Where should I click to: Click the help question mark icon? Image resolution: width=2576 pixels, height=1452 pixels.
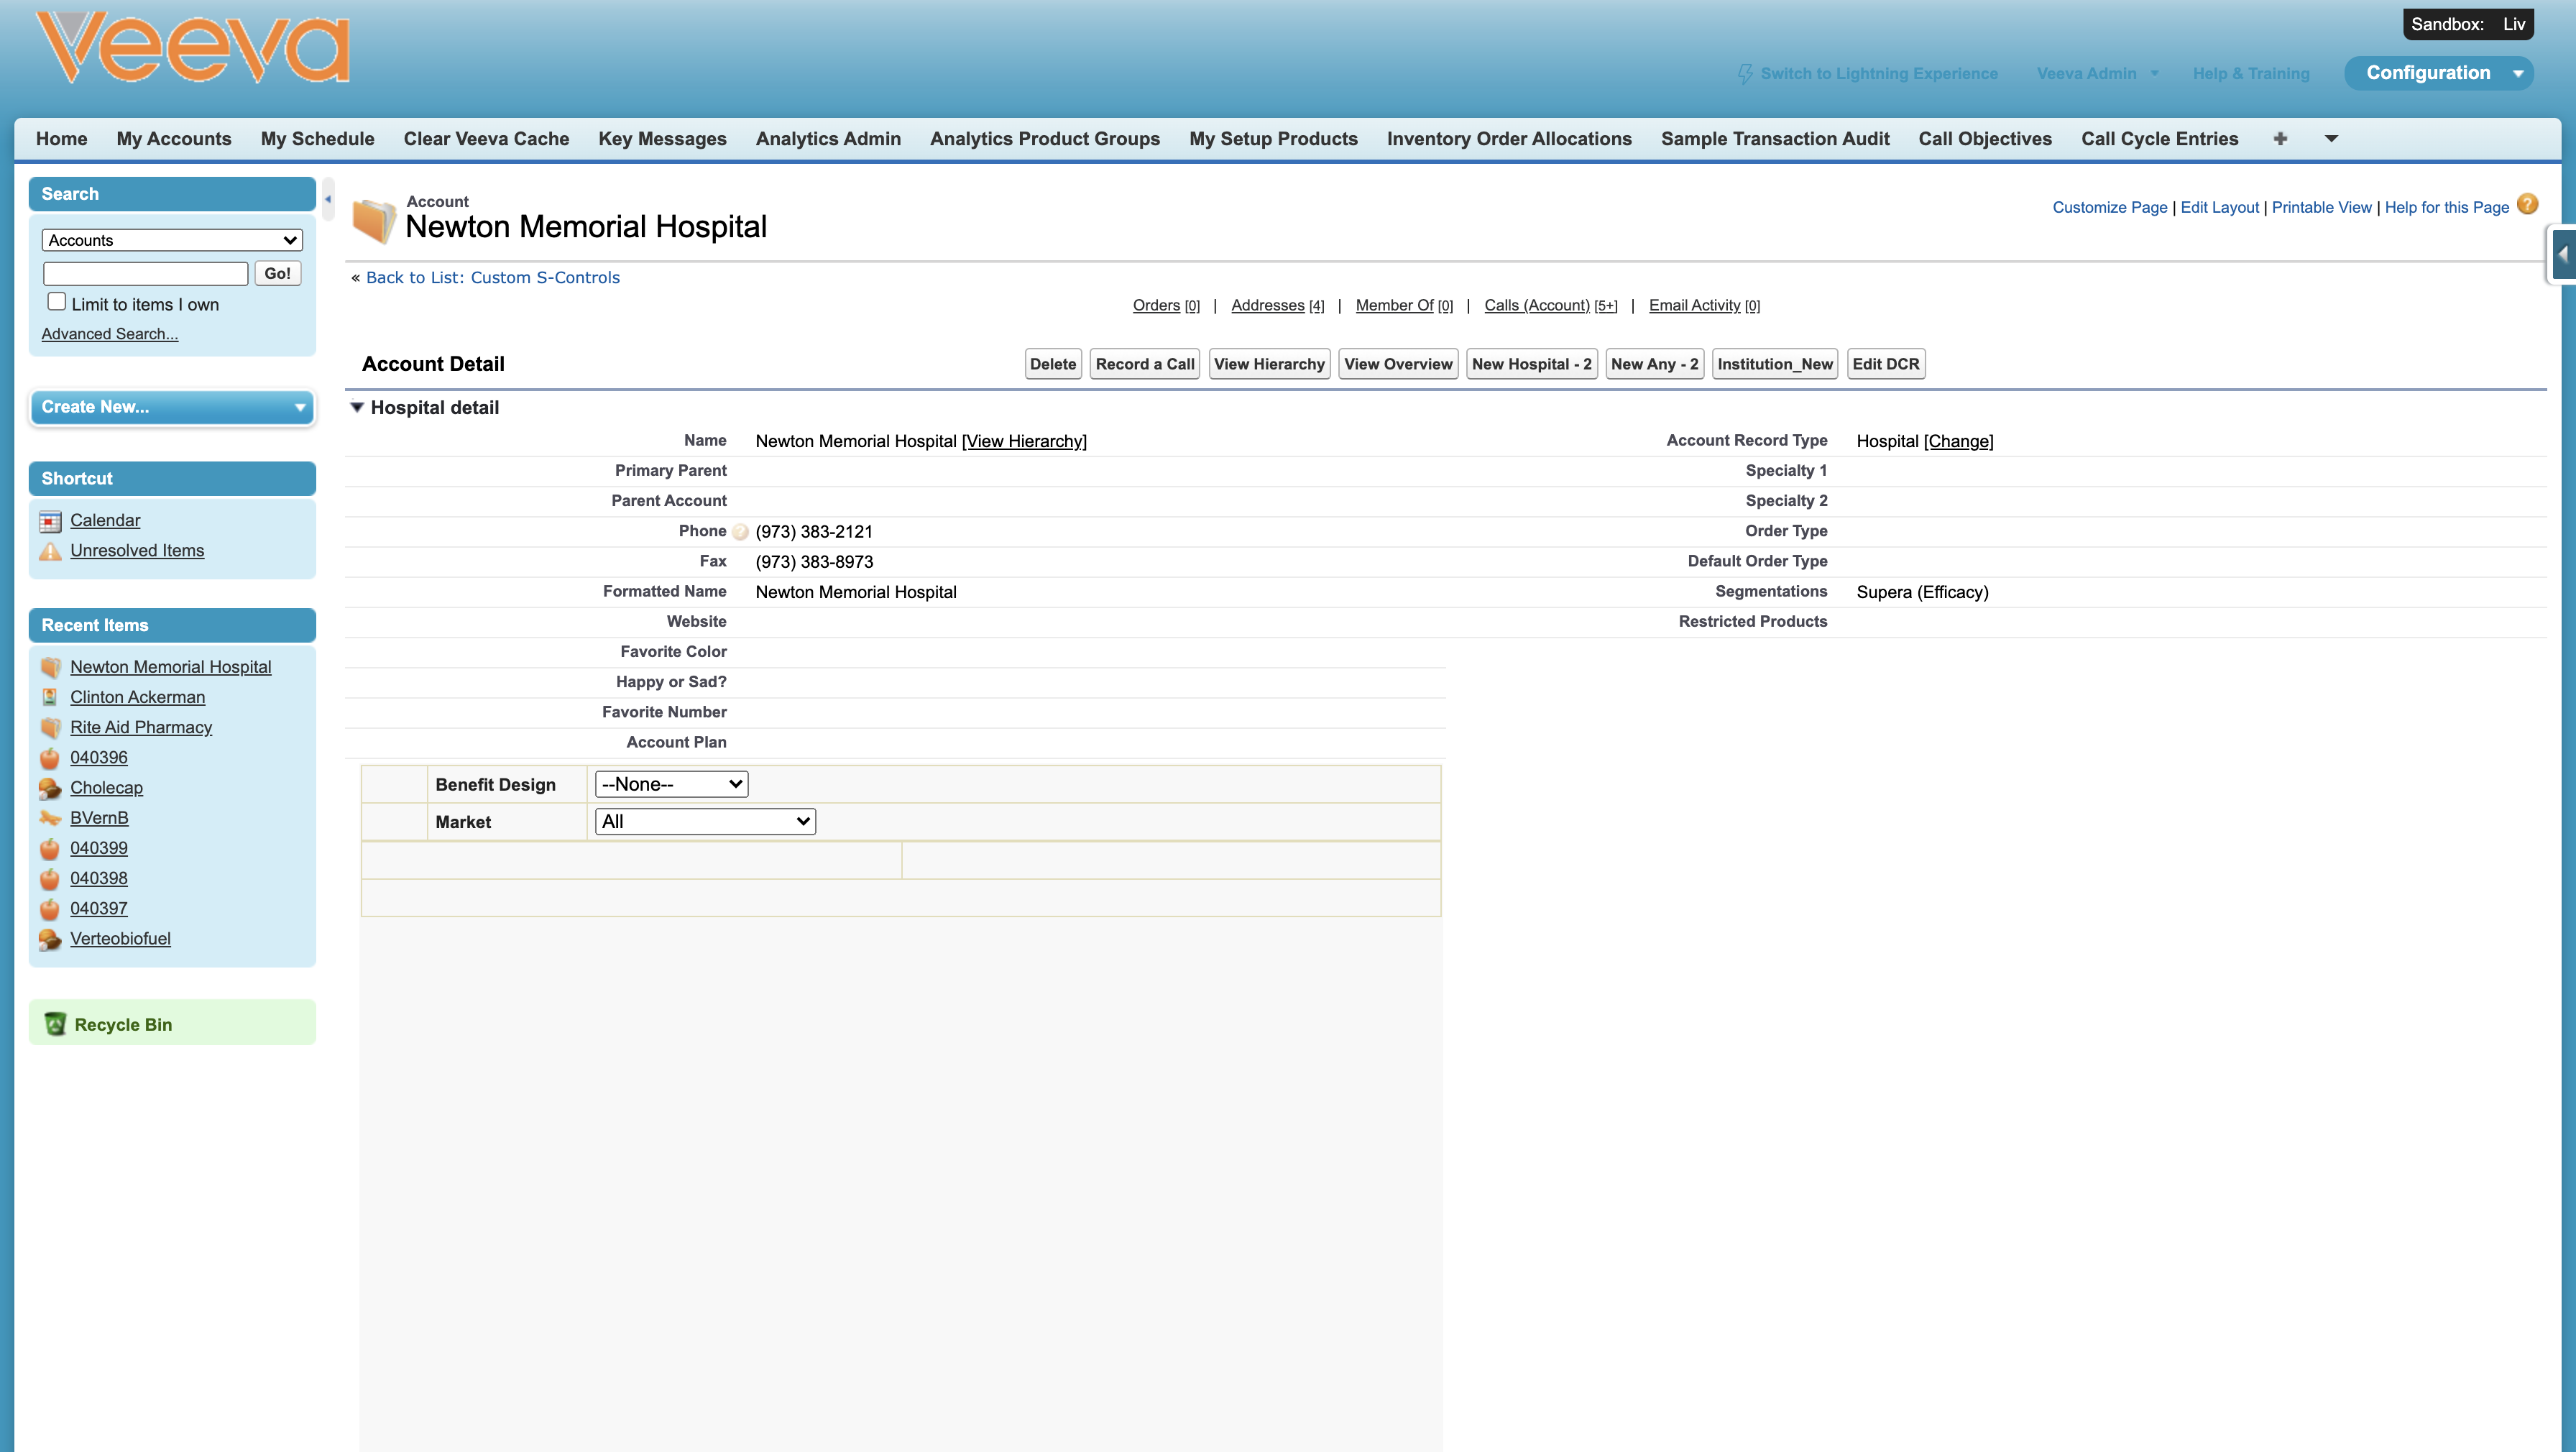tap(2527, 205)
